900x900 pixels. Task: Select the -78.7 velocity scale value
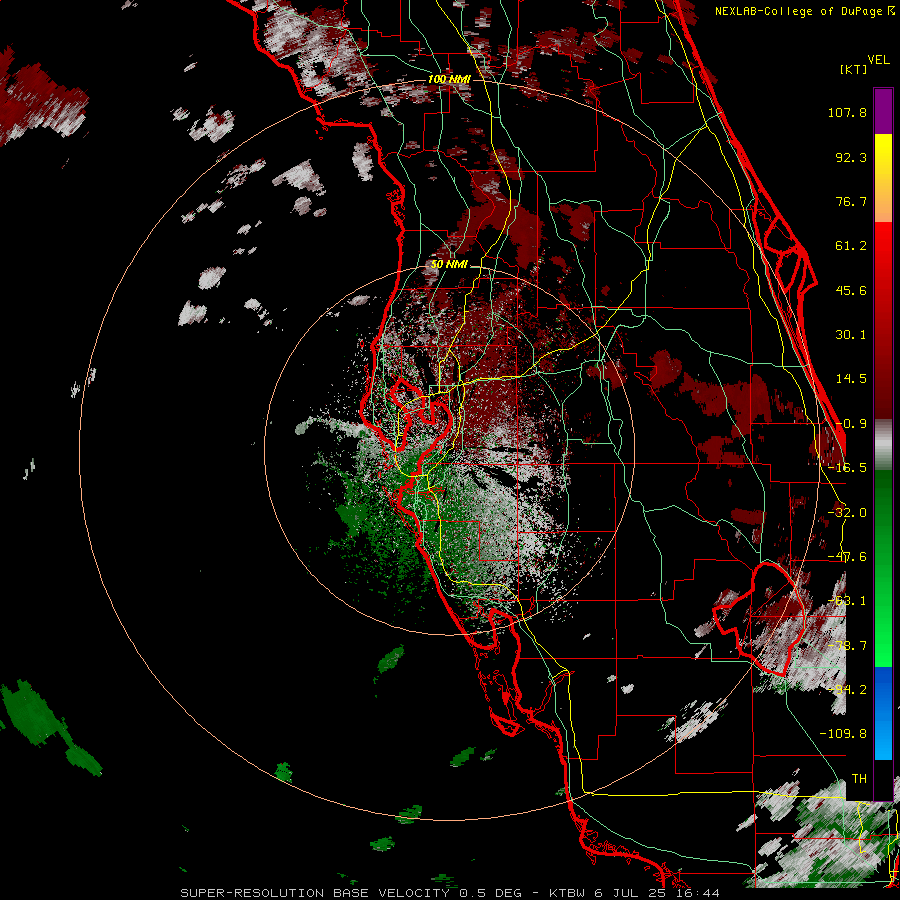point(847,646)
